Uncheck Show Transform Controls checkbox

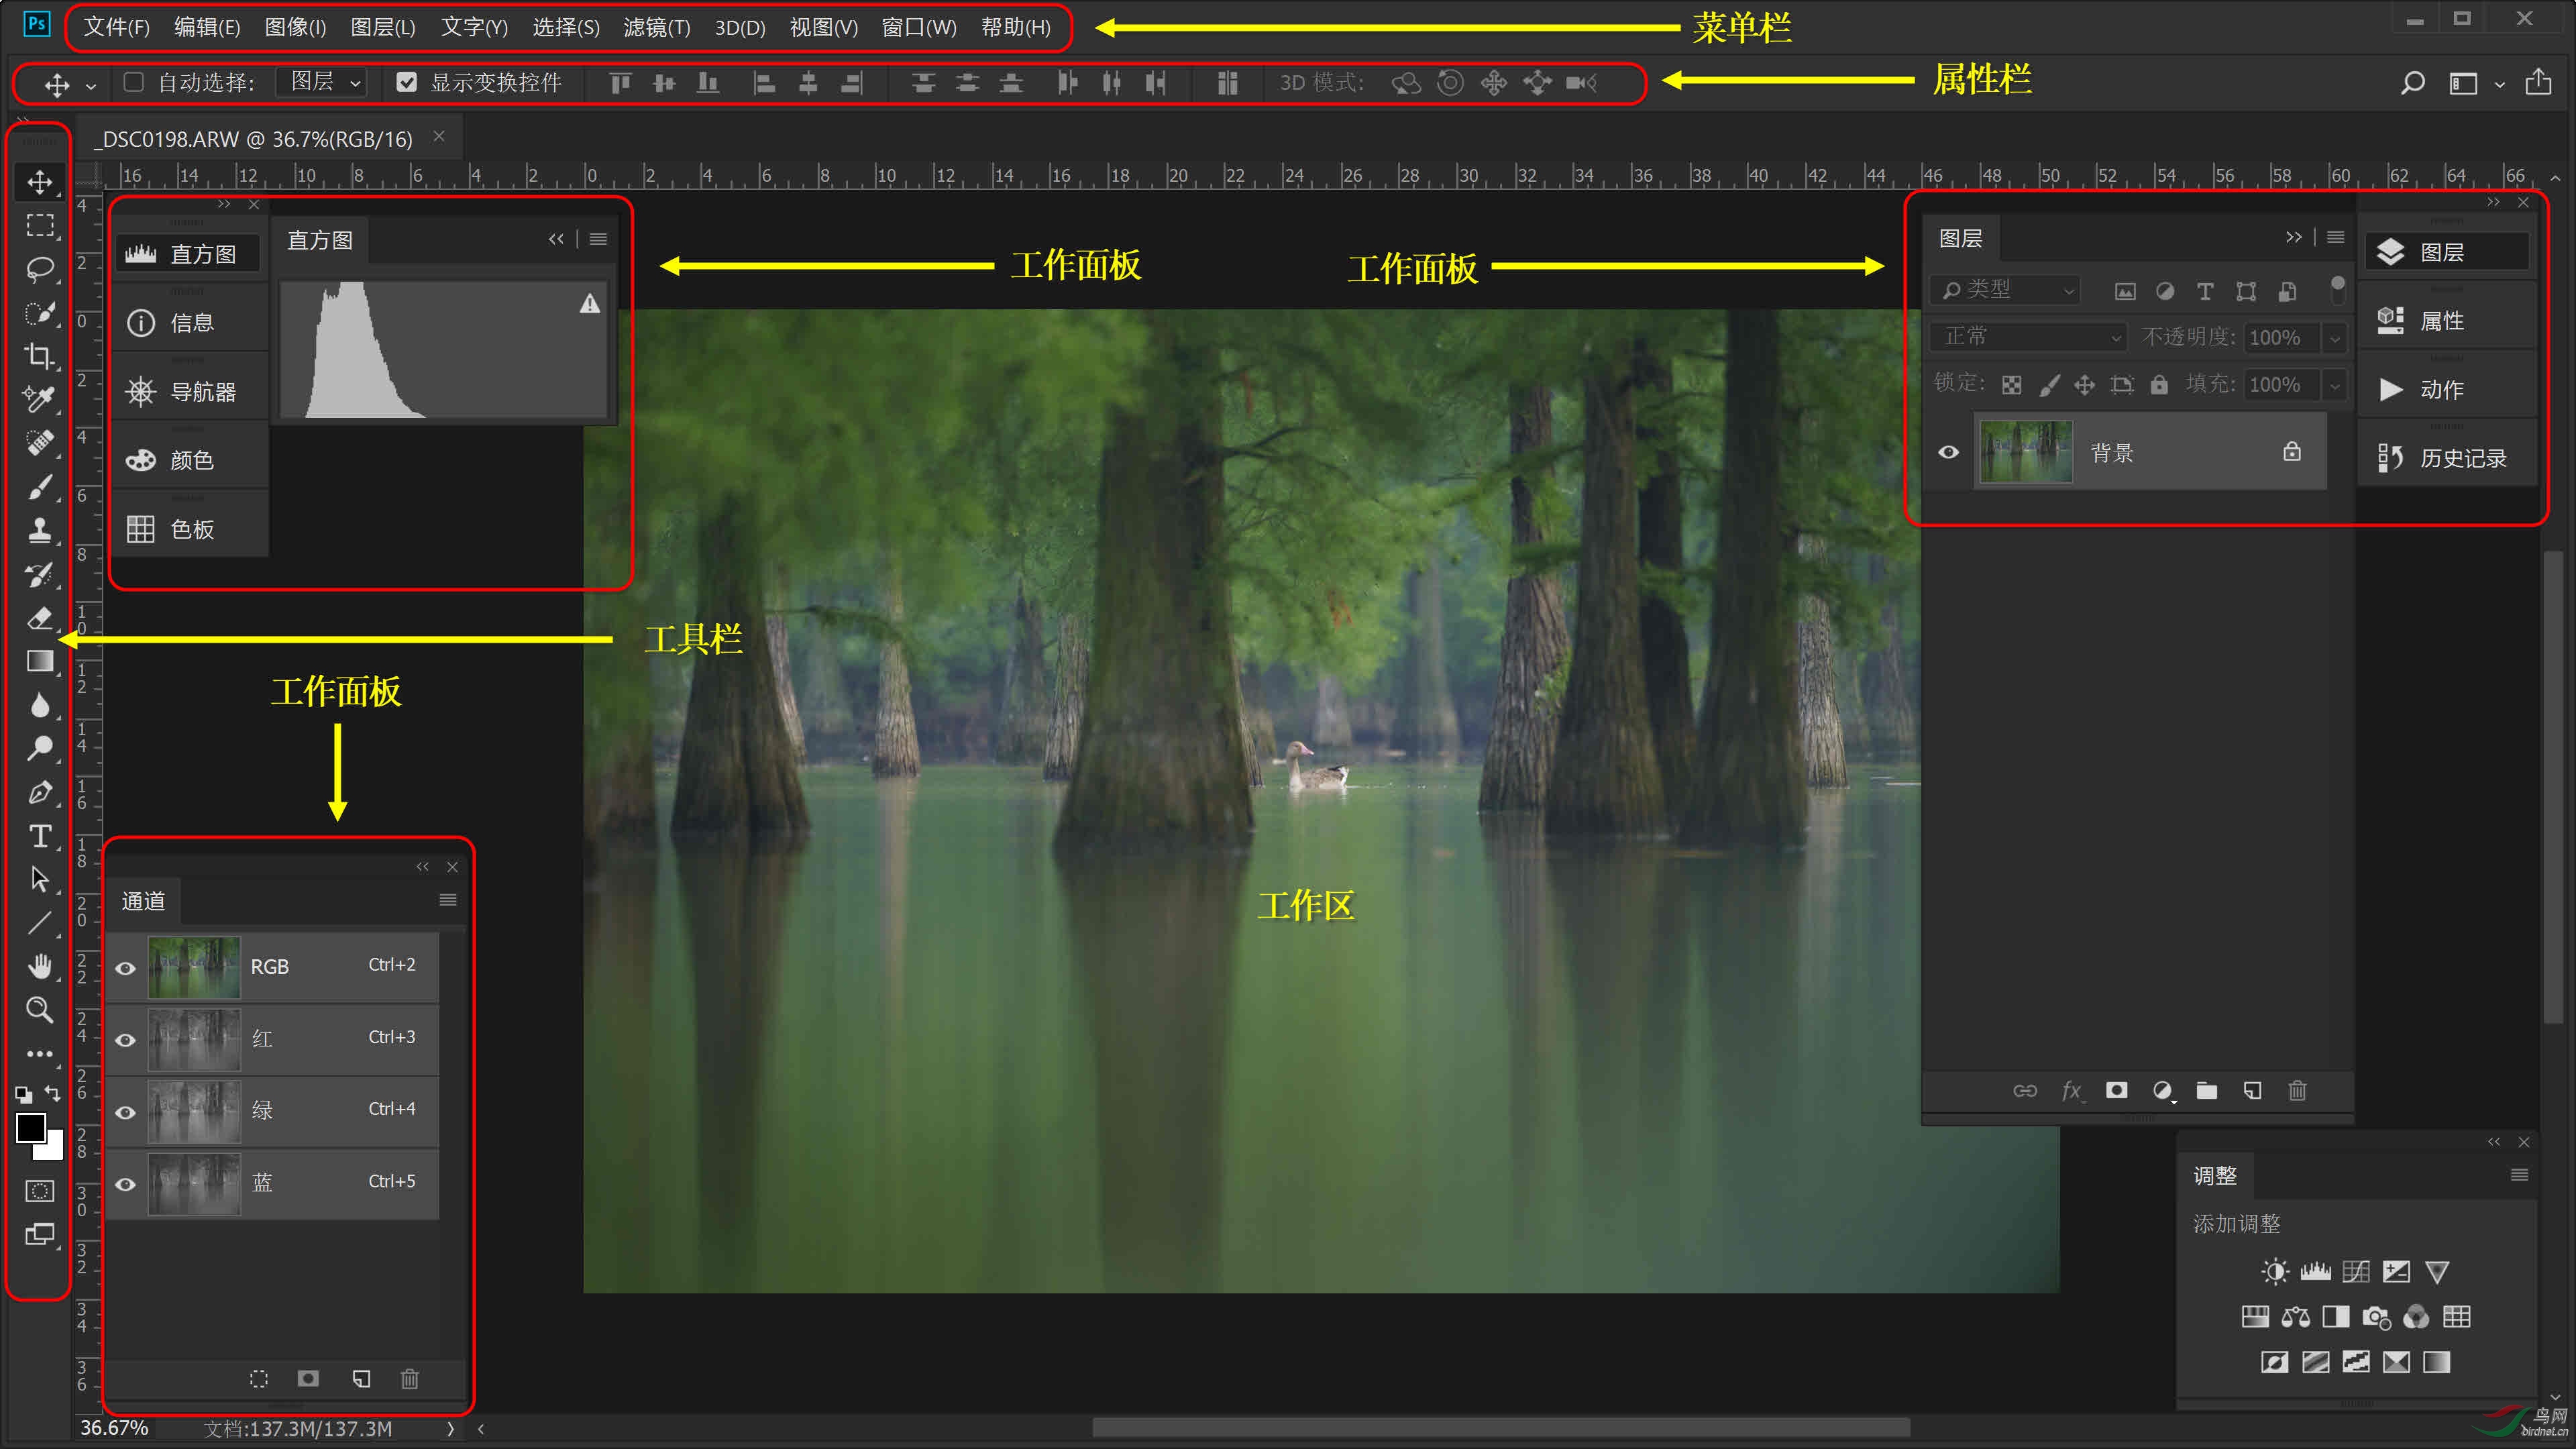click(x=406, y=82)
